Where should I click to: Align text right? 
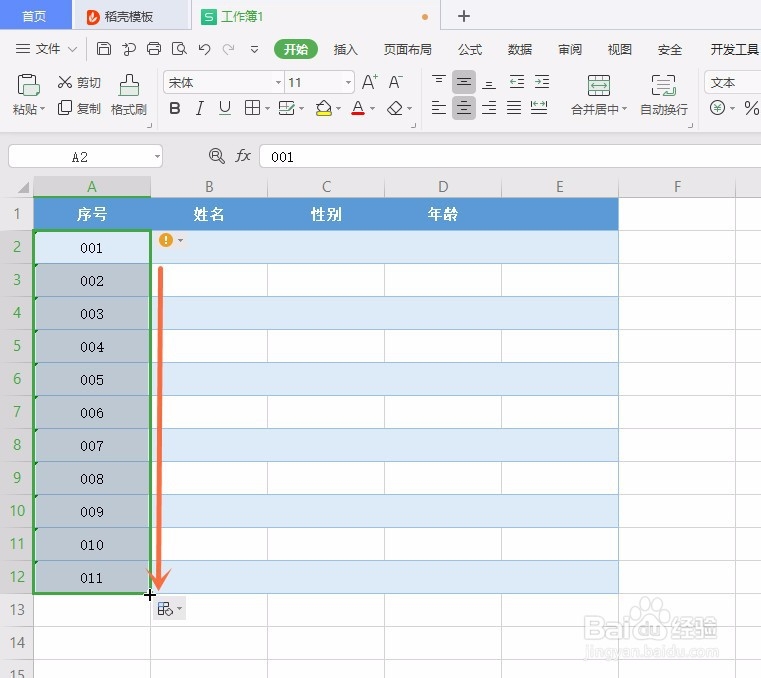click(489, 108)
